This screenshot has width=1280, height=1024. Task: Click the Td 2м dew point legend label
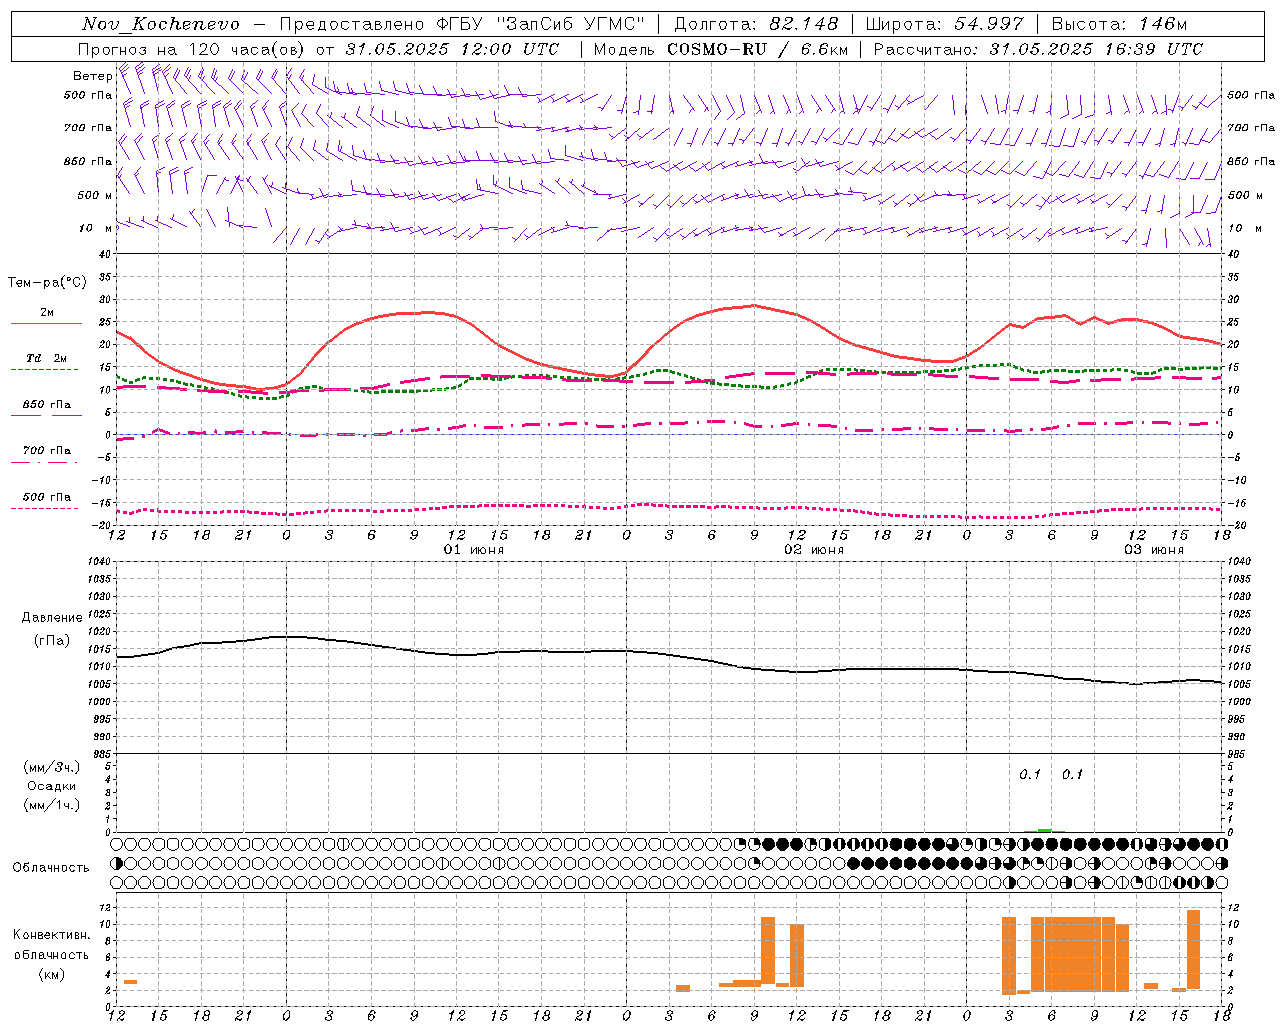(46, 358)
